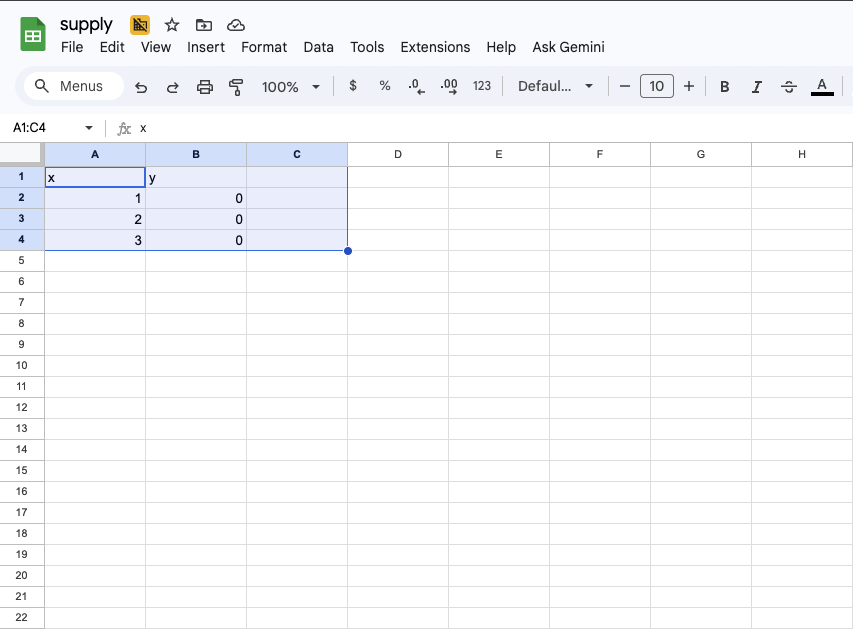Toggle bold formatting
Viewport: 853px width, 629px height.
click(x=724, y=87)
